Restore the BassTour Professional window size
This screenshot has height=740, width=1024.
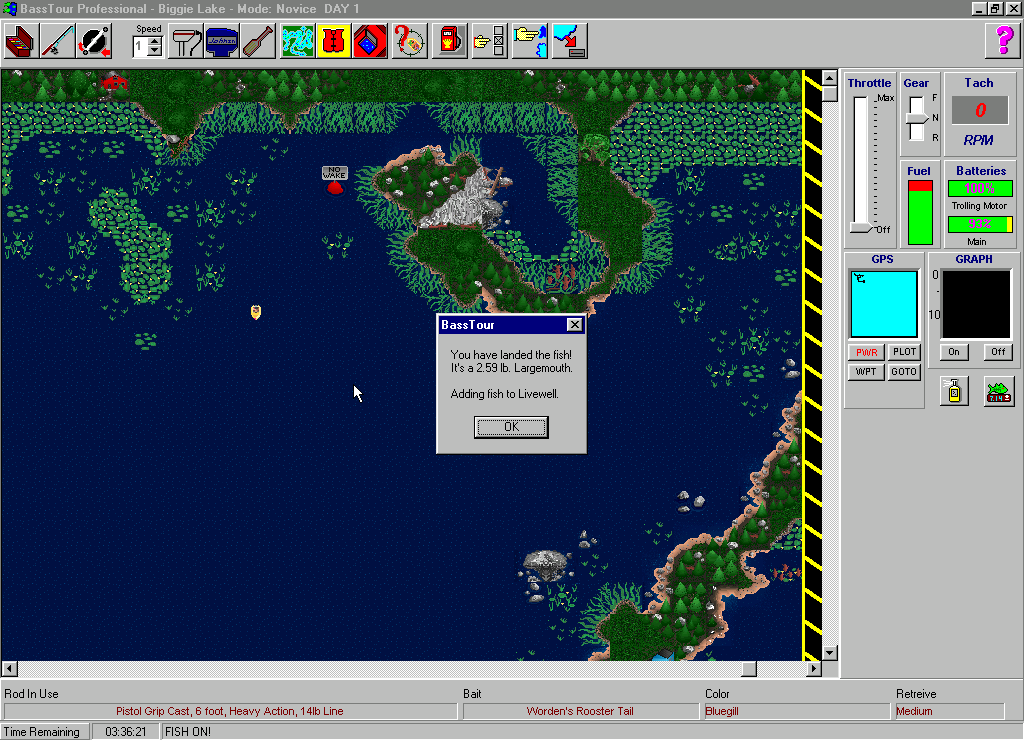tap(995, 8)
